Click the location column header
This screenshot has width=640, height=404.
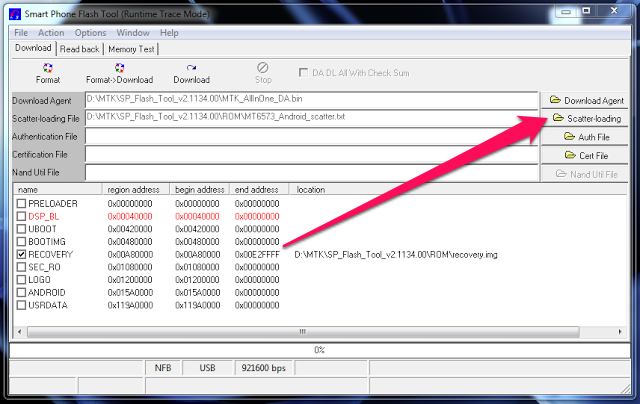point(457,190)
